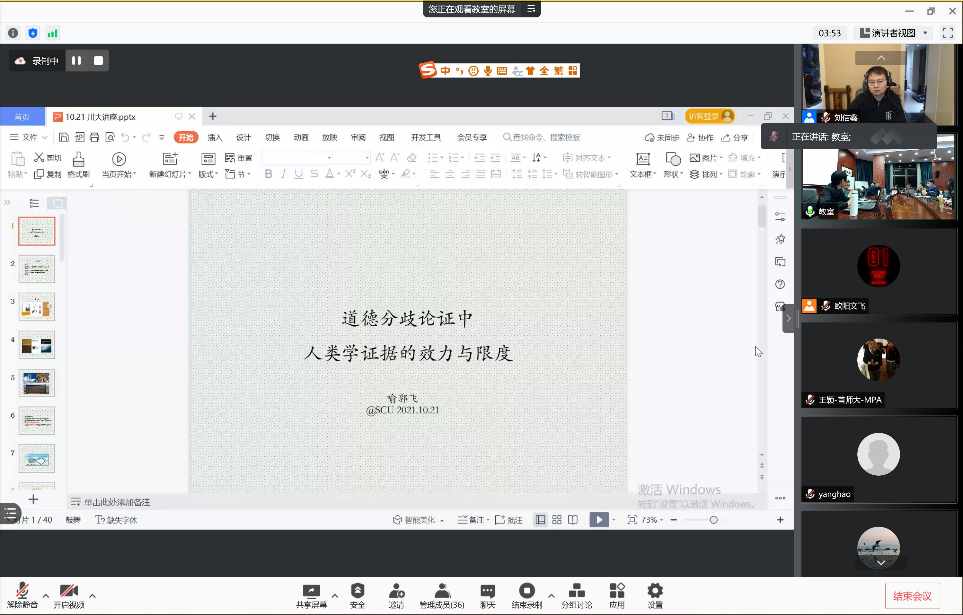Turn on camera with 开启视频 button
This screenshot has height=615, width=963.
click(x=69, y=593)
